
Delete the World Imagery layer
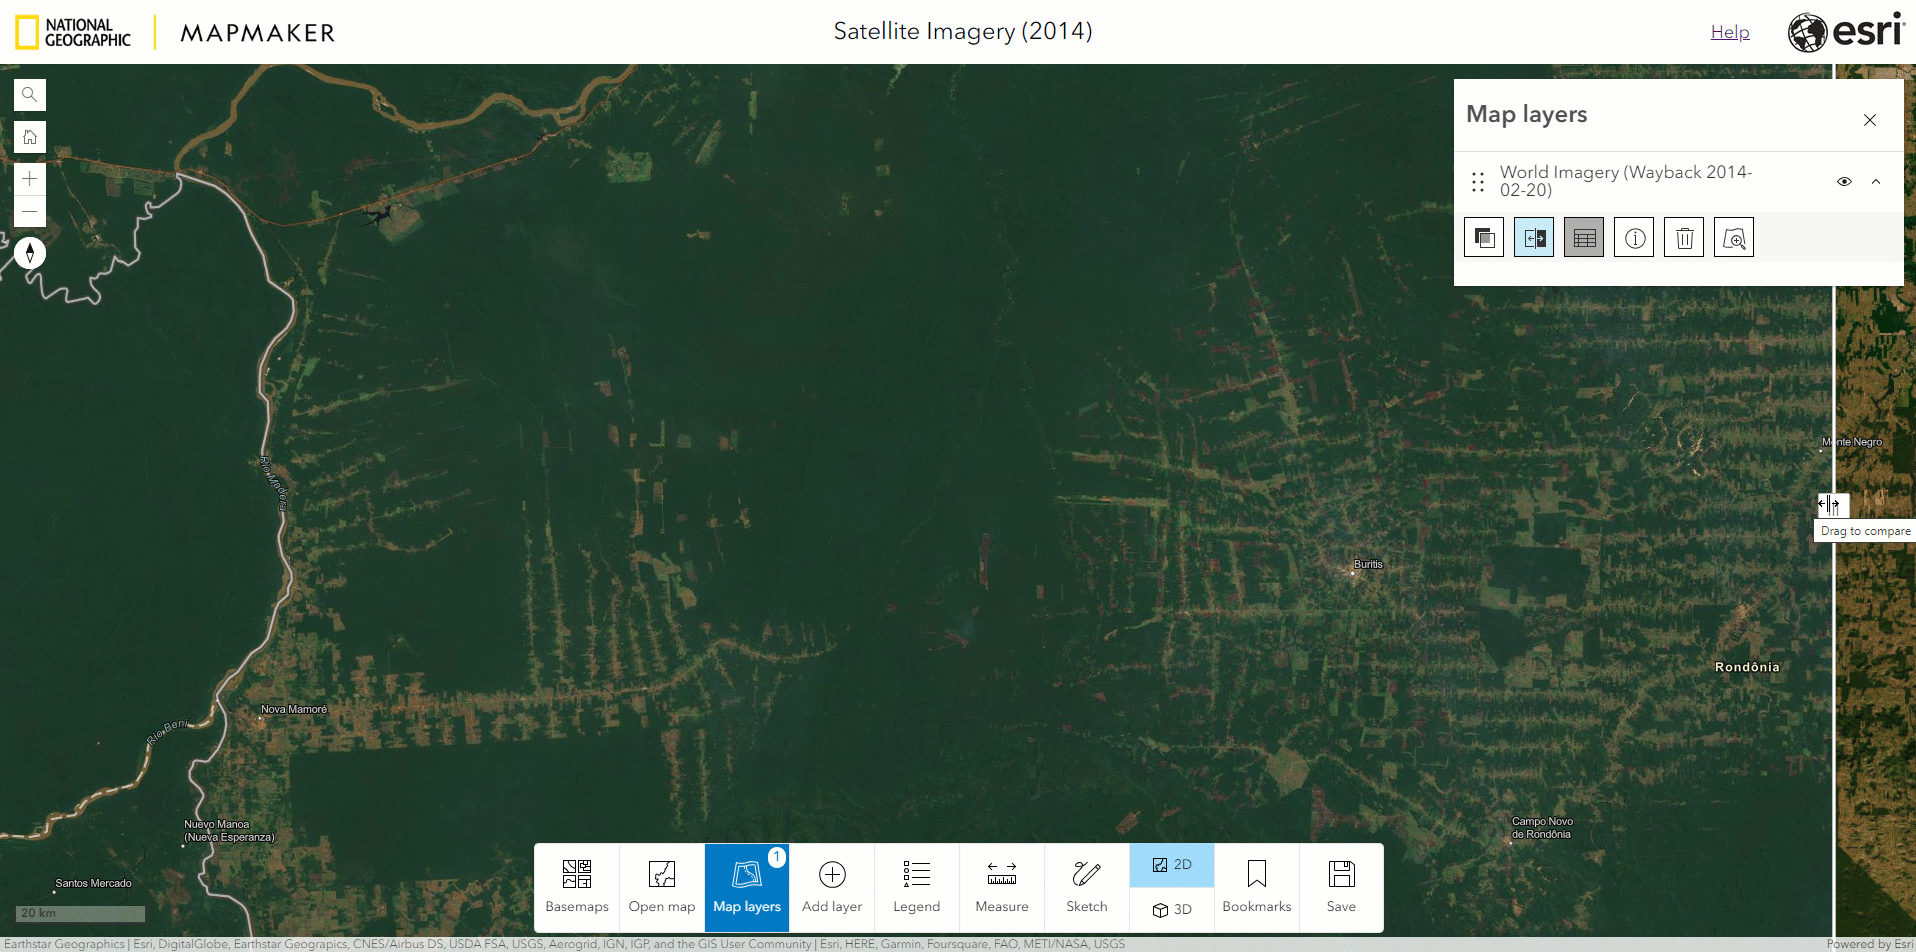click(1684, 237)
